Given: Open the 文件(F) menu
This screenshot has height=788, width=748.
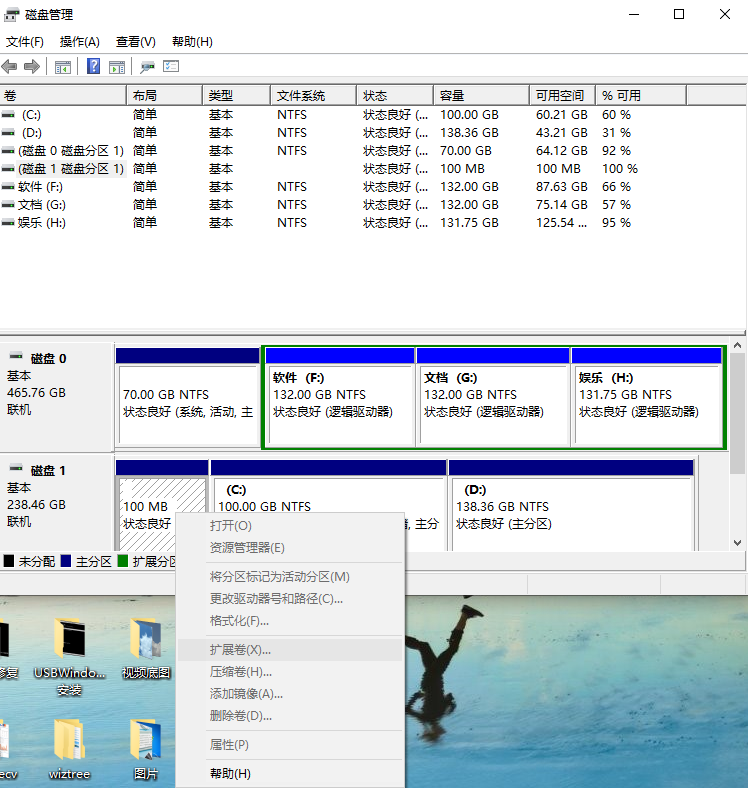Looking at the screenshot, I should click(x=25, y=42).
